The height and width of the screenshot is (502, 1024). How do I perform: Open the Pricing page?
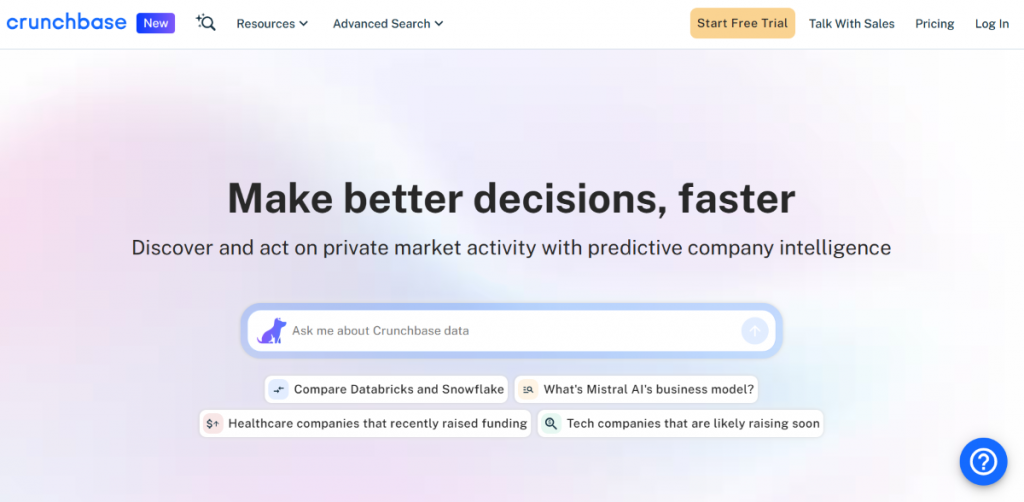coord(935,24)
